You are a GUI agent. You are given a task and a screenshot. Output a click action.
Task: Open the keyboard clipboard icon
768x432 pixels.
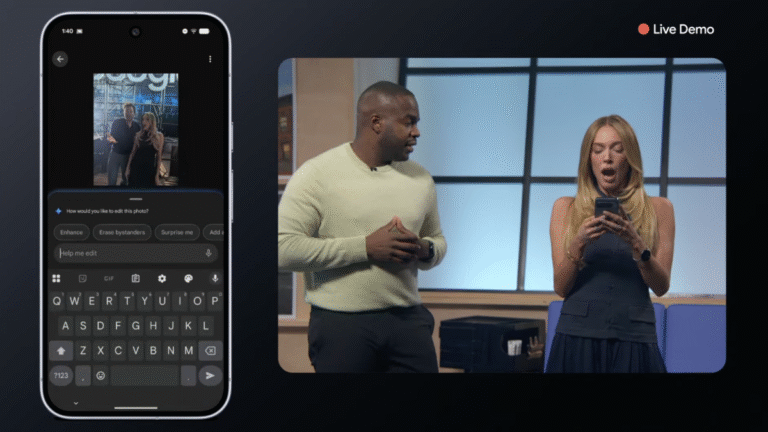(x=136, y=279)
